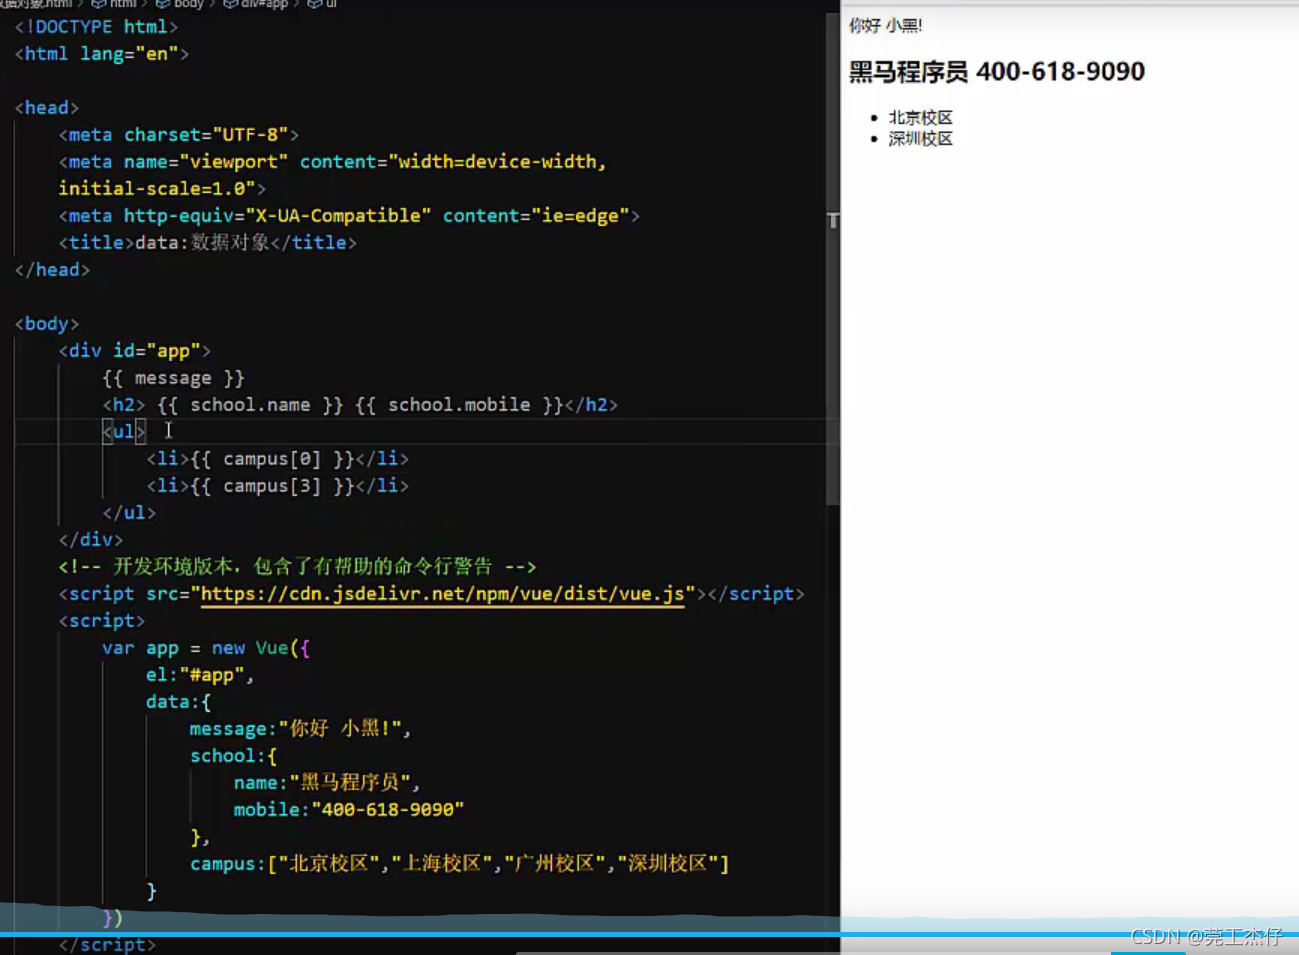Click the name:"黑马程序员" line
Screen dimensions: 1299x955
(x=327, y=783)
